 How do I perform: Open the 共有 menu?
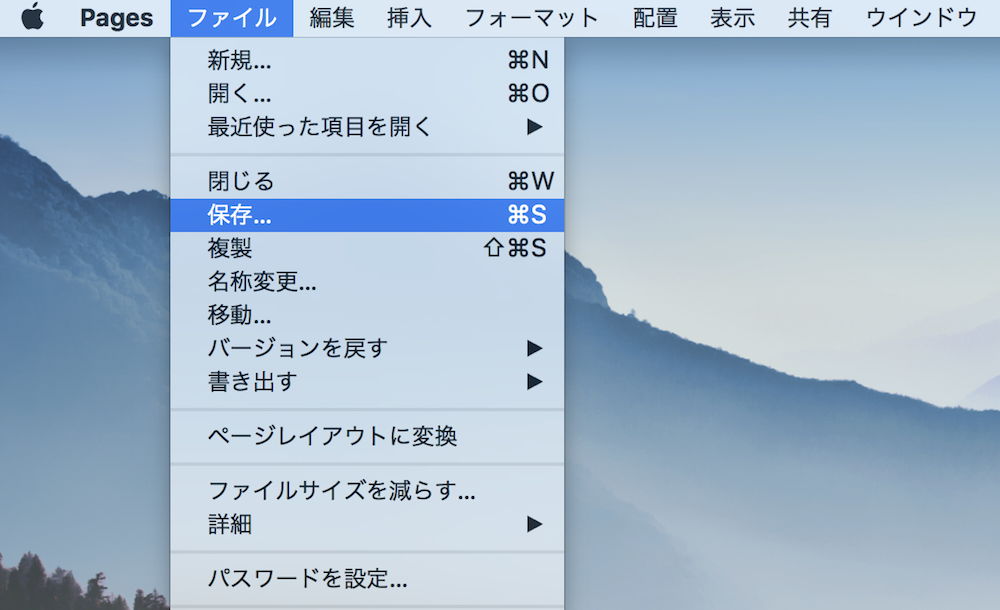(809, 18)
